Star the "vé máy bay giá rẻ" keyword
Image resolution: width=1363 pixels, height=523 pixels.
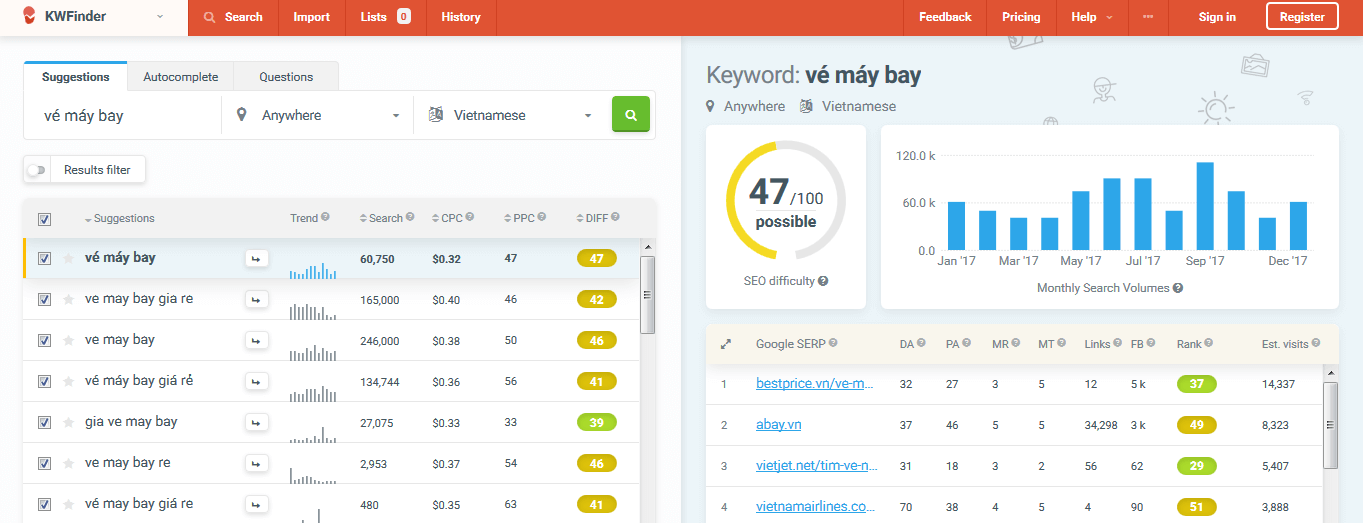tap(69, 382)
